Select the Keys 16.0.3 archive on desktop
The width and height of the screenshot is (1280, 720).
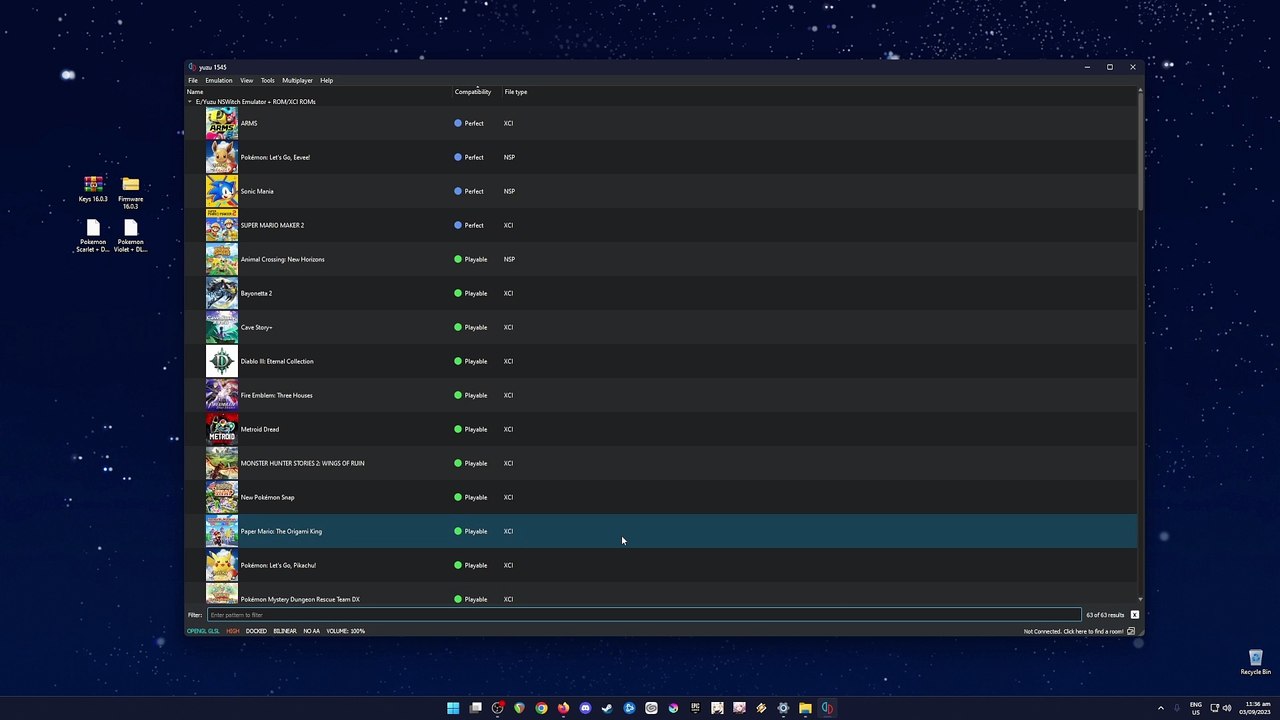point(93,189)
